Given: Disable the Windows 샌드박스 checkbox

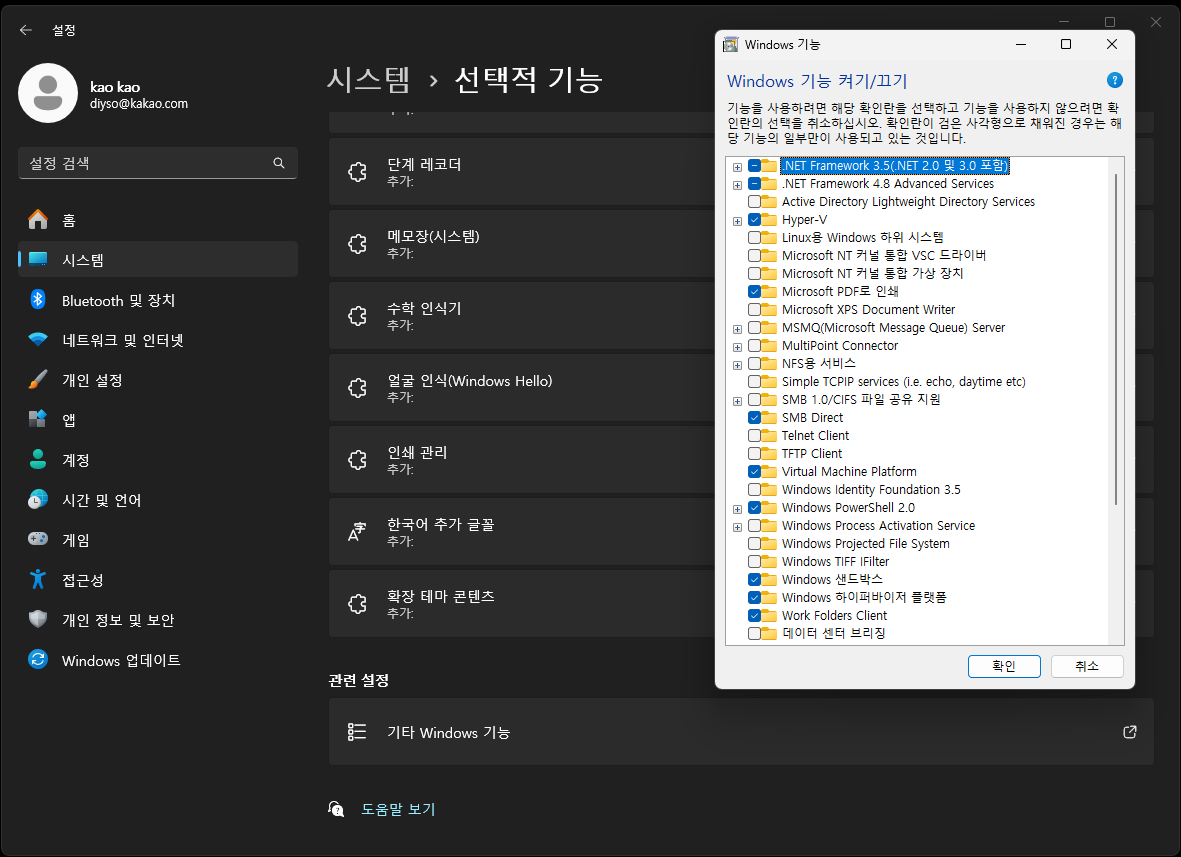Looking at the screenshot, I should pyautogui.click(x=754, y=580).
